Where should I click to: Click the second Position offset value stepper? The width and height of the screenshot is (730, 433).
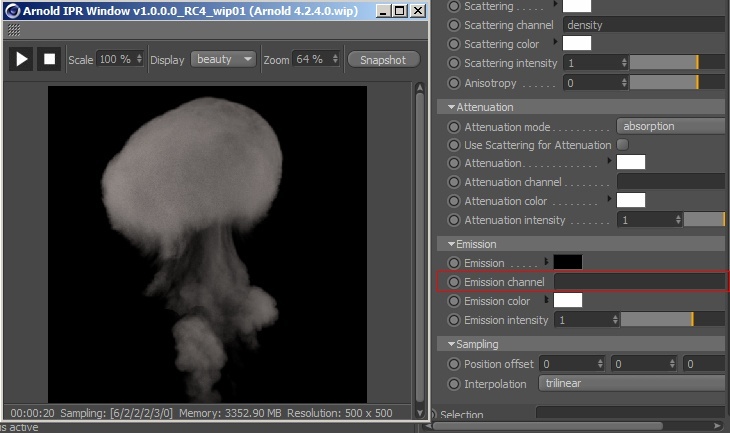[x=672, y=363]
